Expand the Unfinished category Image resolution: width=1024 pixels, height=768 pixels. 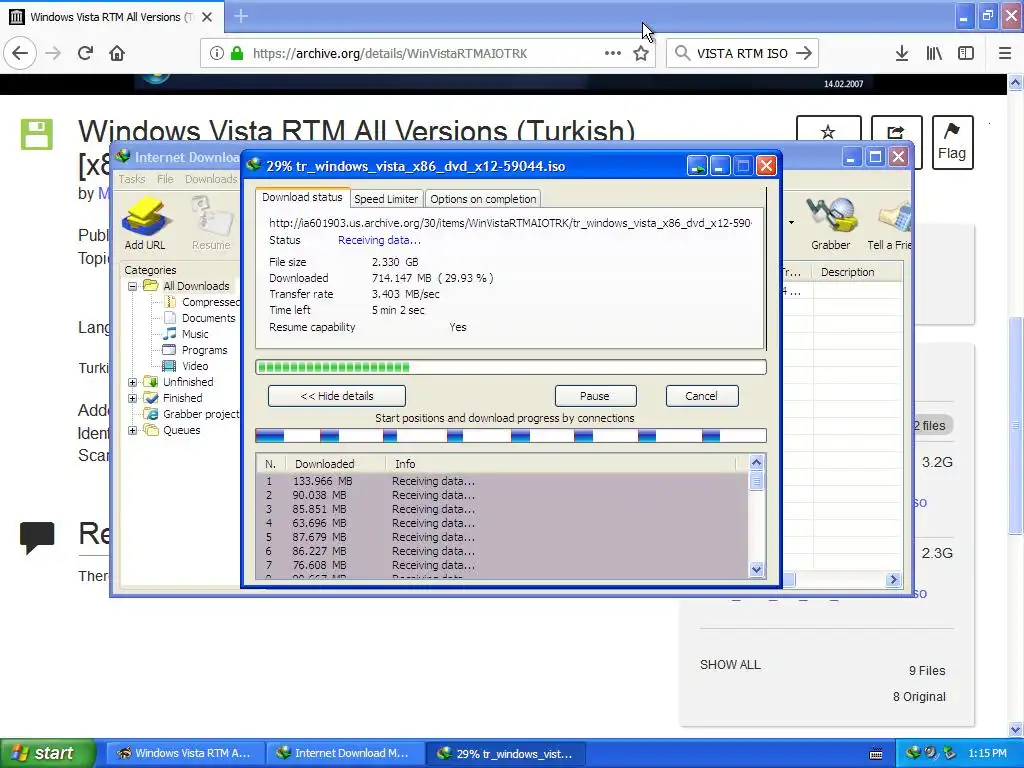pos(132,382)
